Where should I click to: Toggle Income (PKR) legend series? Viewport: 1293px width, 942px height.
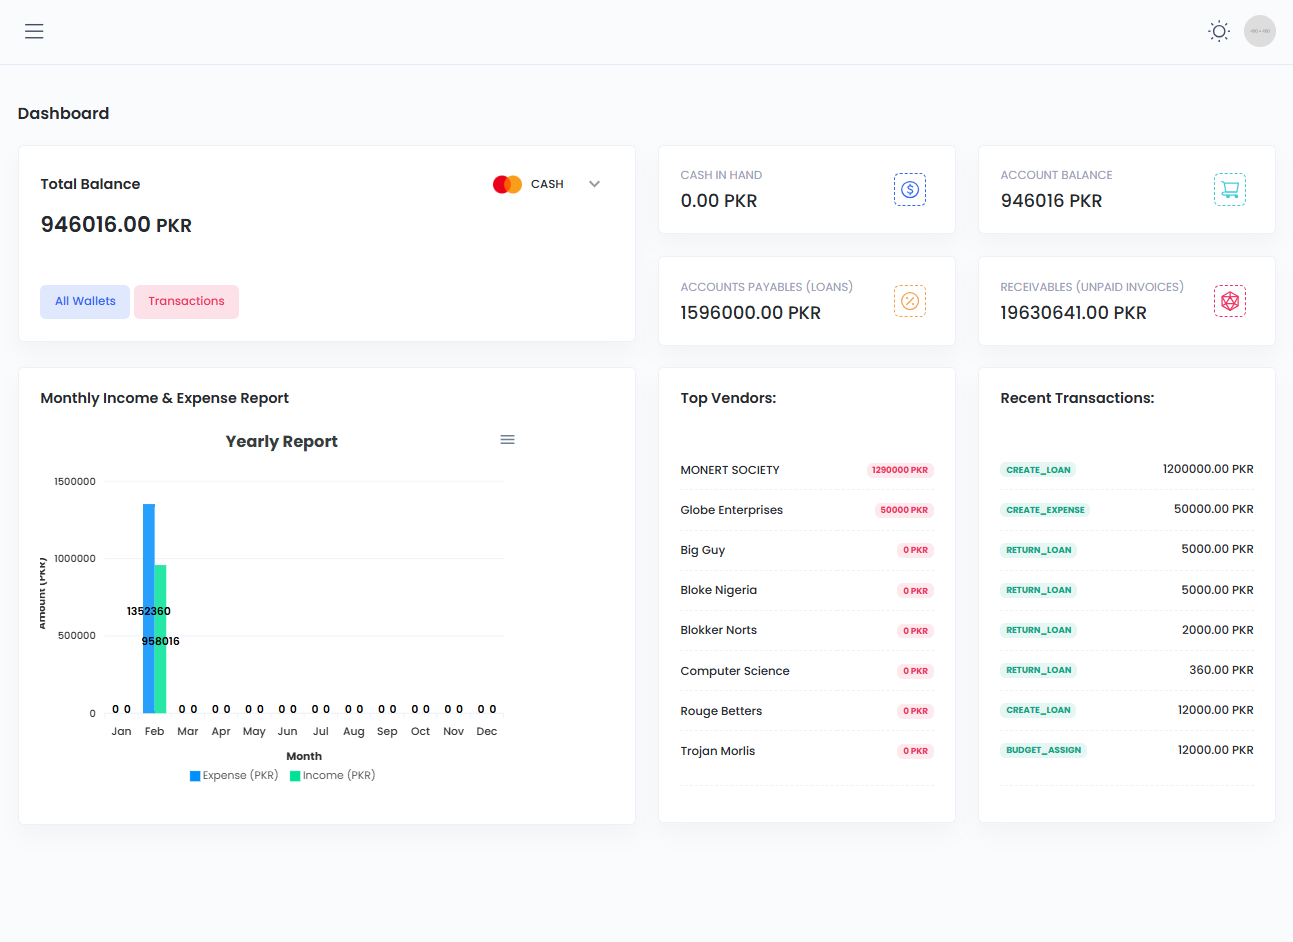[x=333, y=775]
